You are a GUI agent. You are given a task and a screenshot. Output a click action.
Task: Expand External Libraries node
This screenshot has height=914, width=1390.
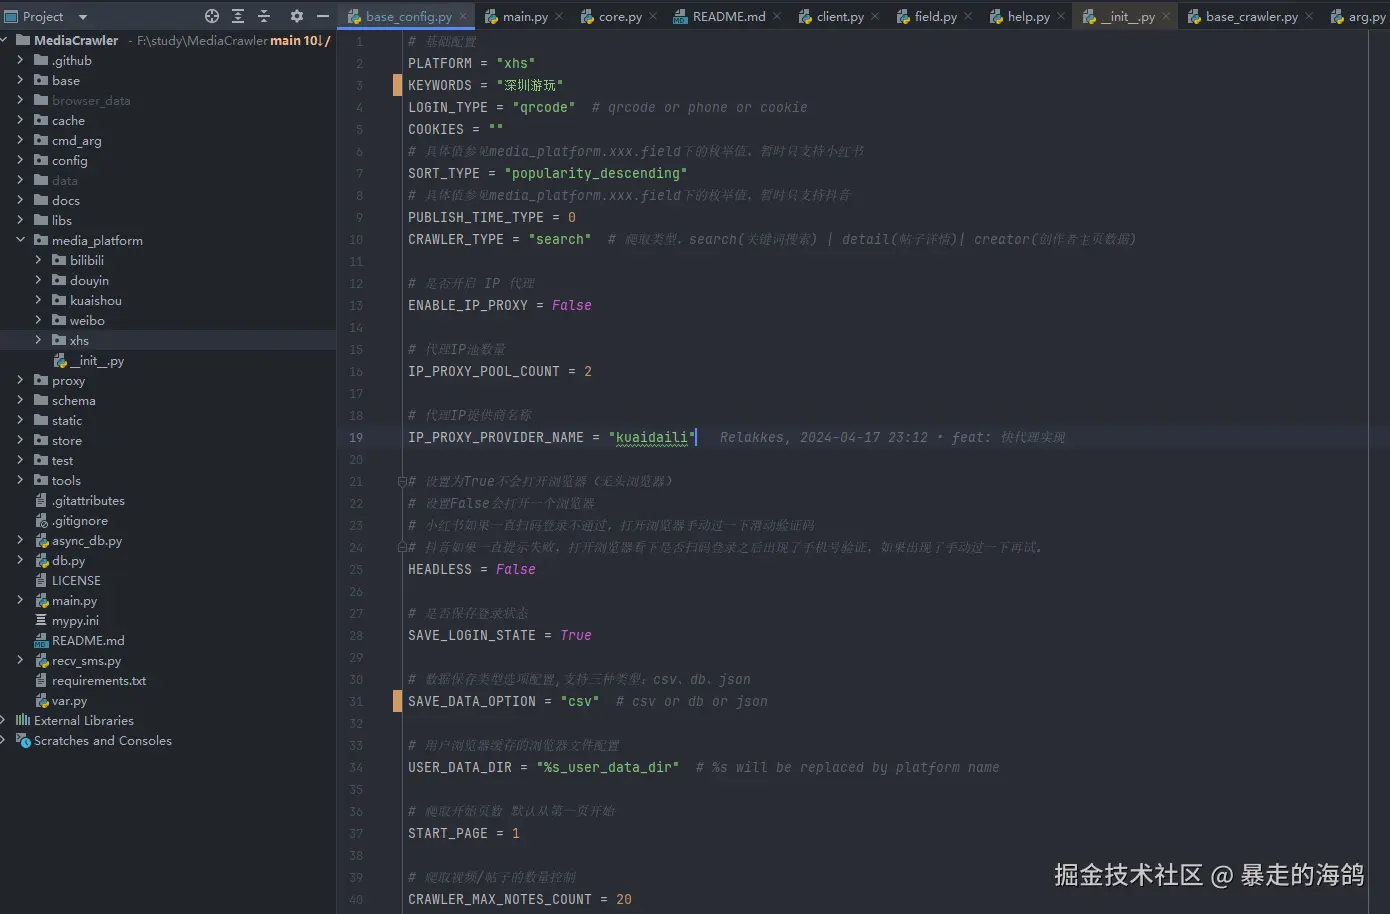click(x=4, y=720)
